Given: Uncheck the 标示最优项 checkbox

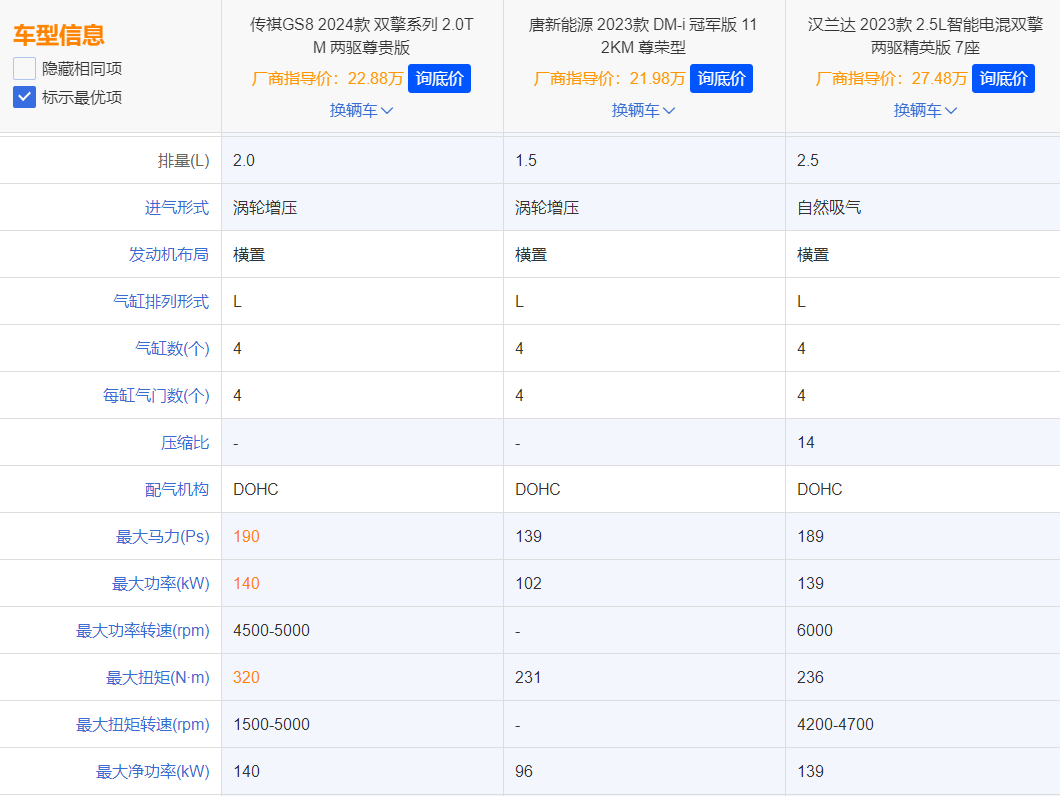Looking at the screenshot, I should point(23,97).
